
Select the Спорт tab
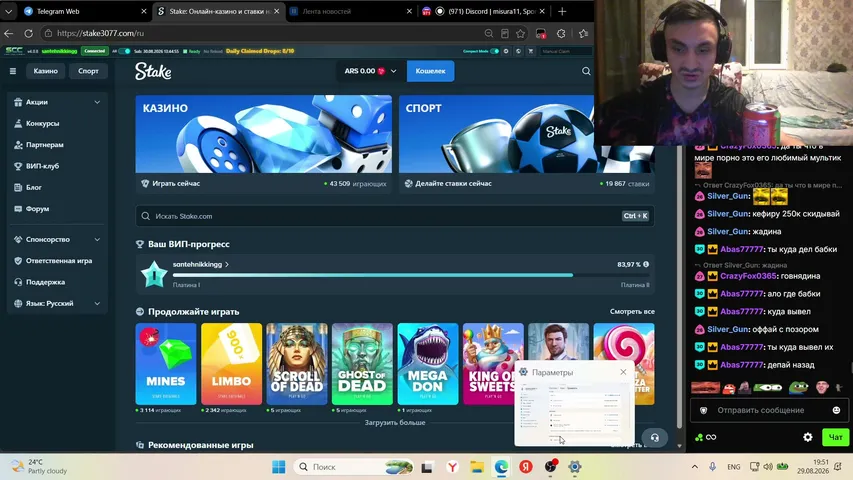(88, 71)
